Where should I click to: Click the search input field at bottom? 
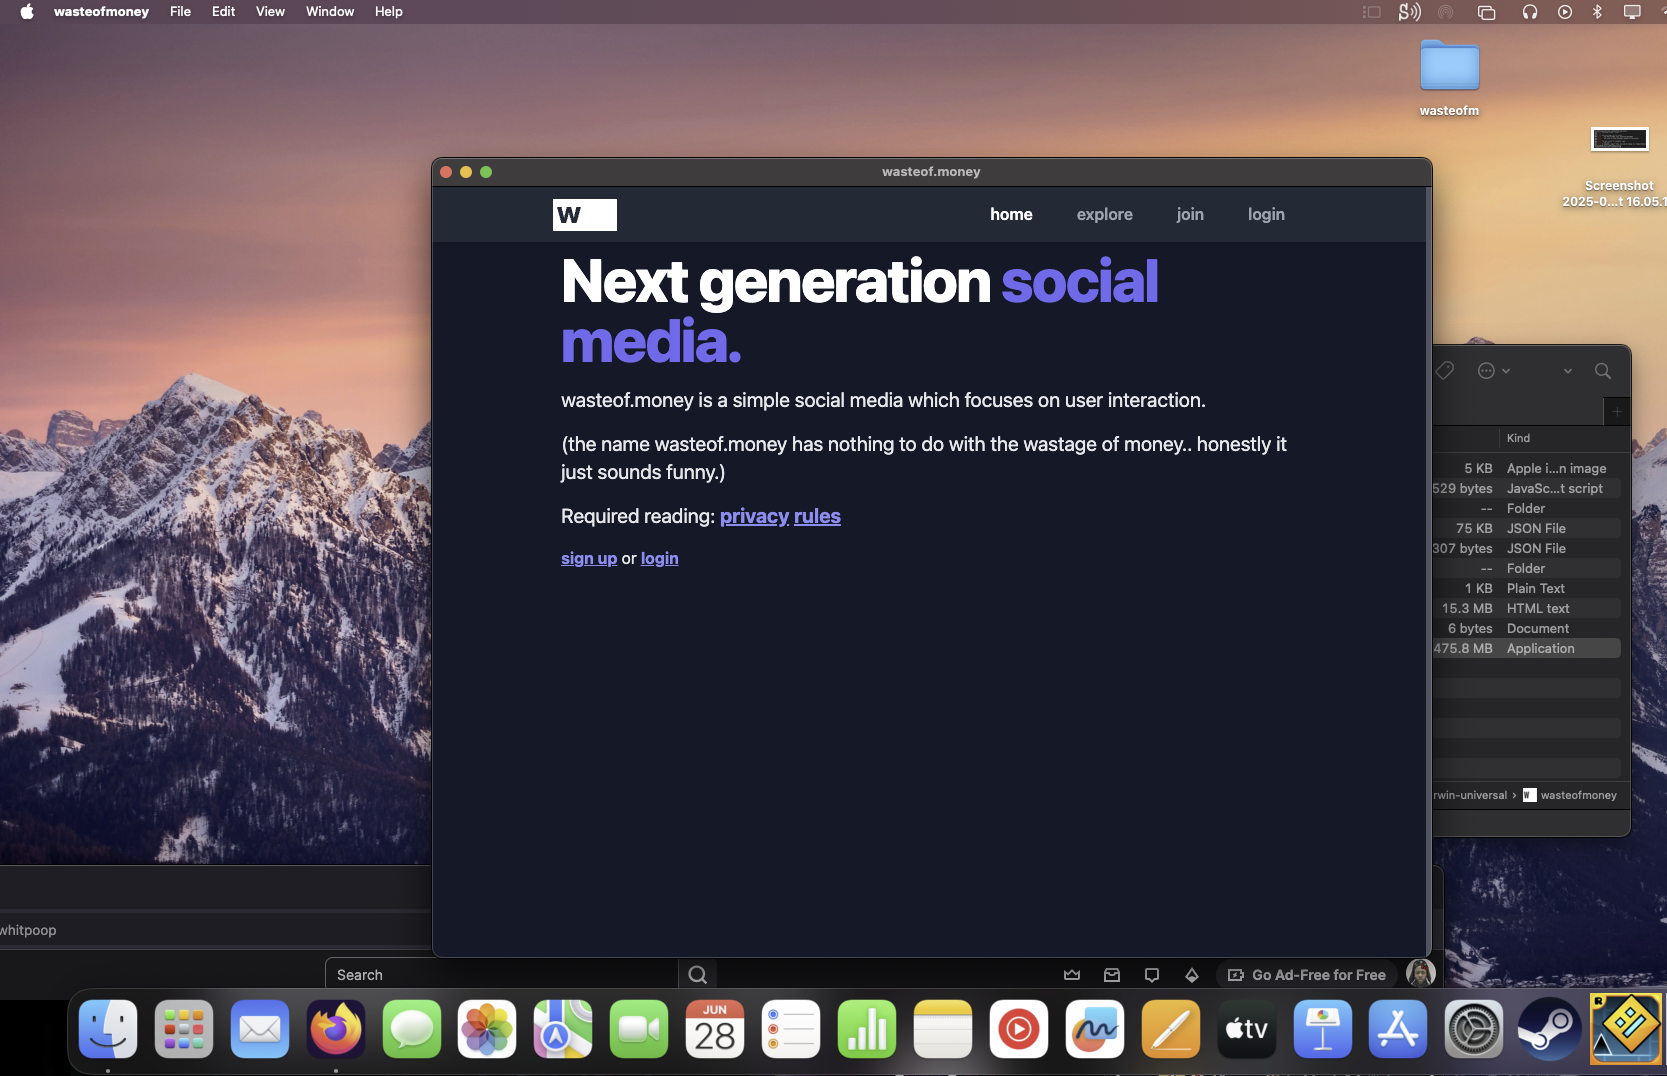click(502, 975)
